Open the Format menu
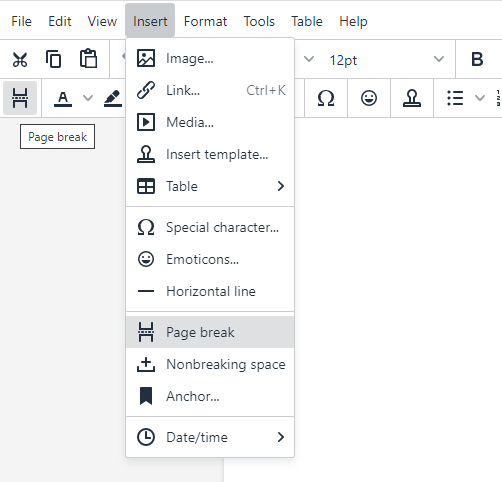The width and height of the screenshot is (502, 482). (205, 21)
